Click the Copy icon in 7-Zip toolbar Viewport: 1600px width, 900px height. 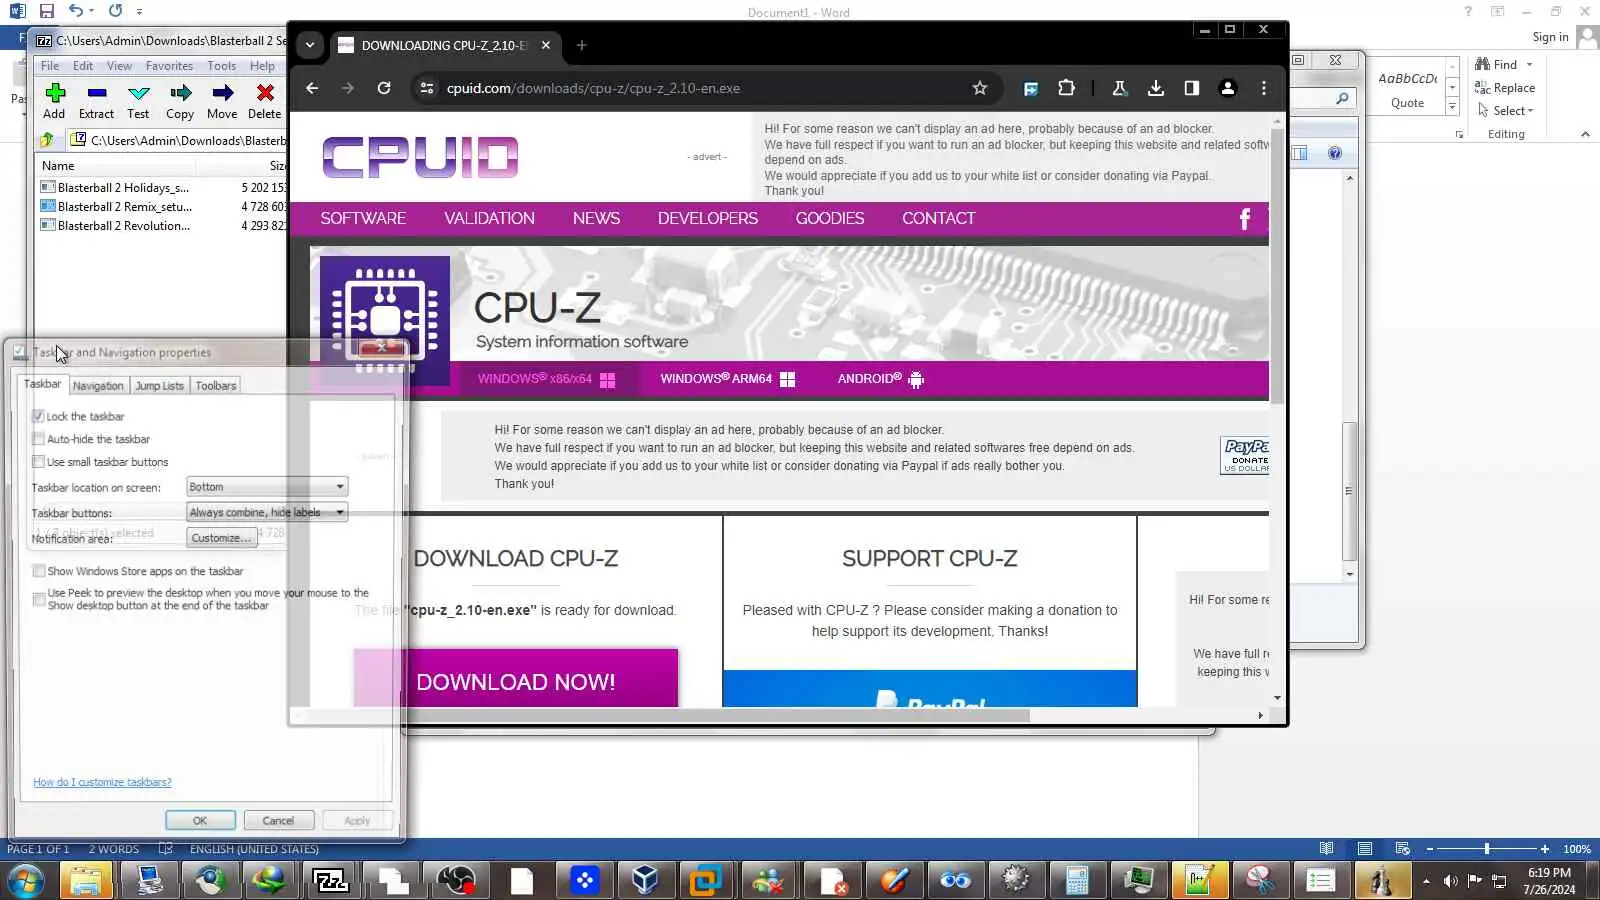click(x=180, y=93)
